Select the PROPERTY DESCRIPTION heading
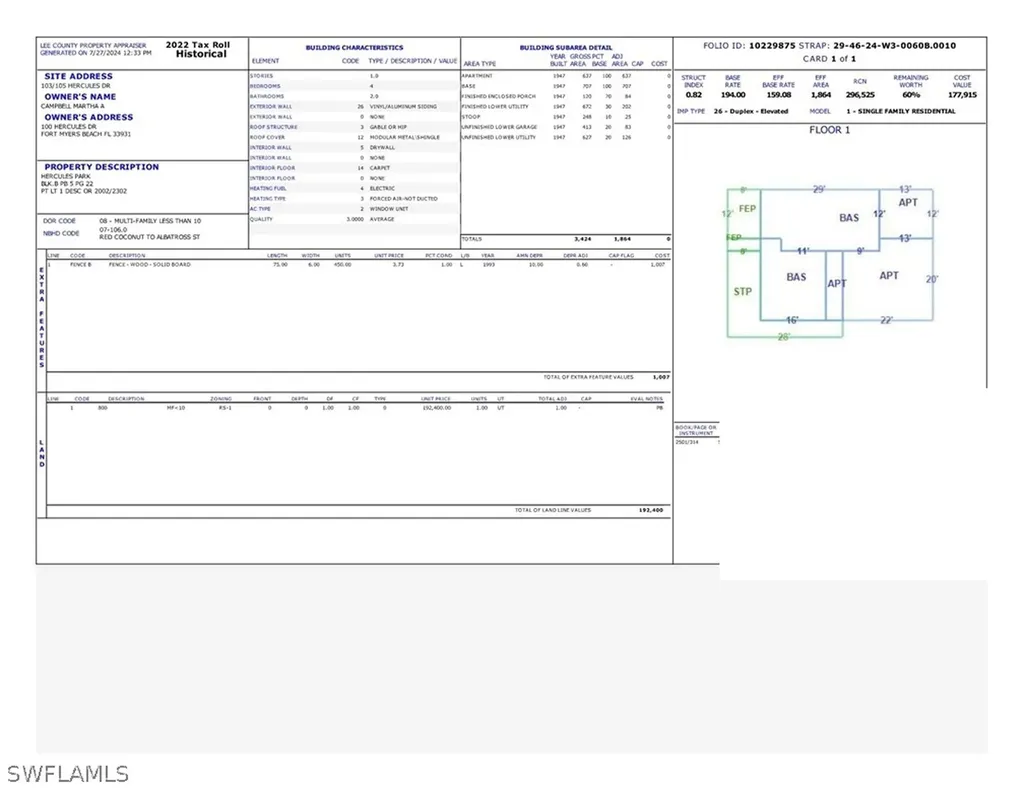 pos(101,167)
